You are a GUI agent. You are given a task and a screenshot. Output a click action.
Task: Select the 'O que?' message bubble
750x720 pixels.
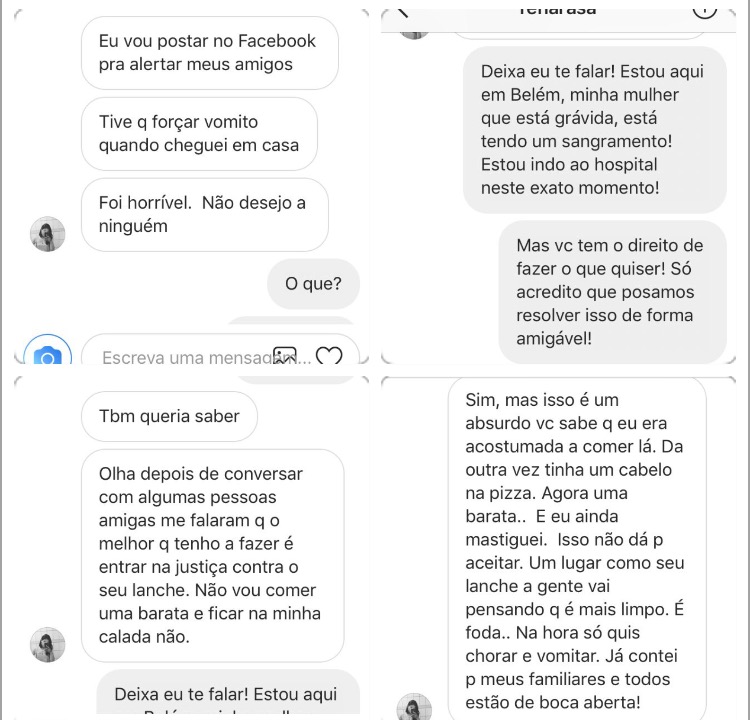click(313, 284)
